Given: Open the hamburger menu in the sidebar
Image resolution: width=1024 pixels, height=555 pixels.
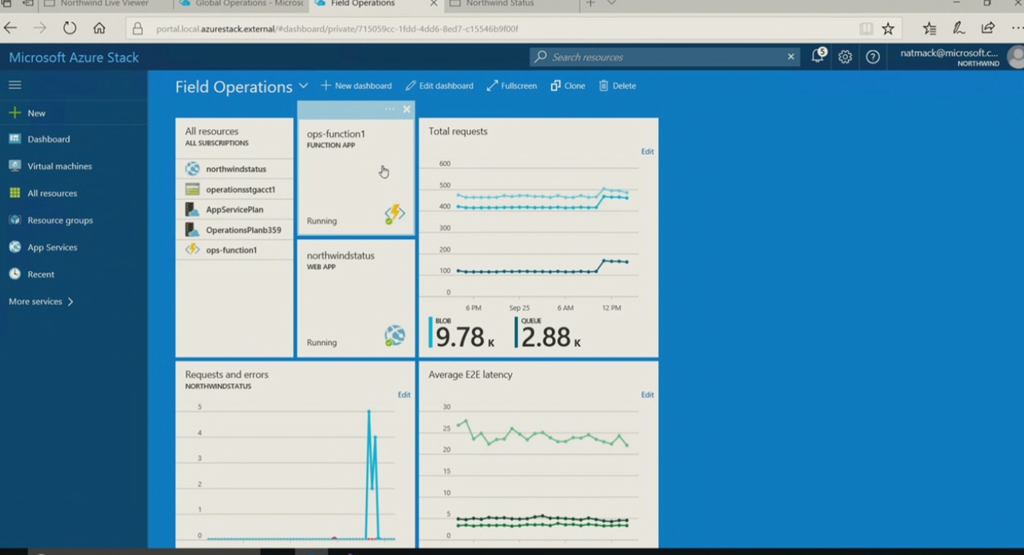Looking at the screenshot, I should (x=14, y=85).
